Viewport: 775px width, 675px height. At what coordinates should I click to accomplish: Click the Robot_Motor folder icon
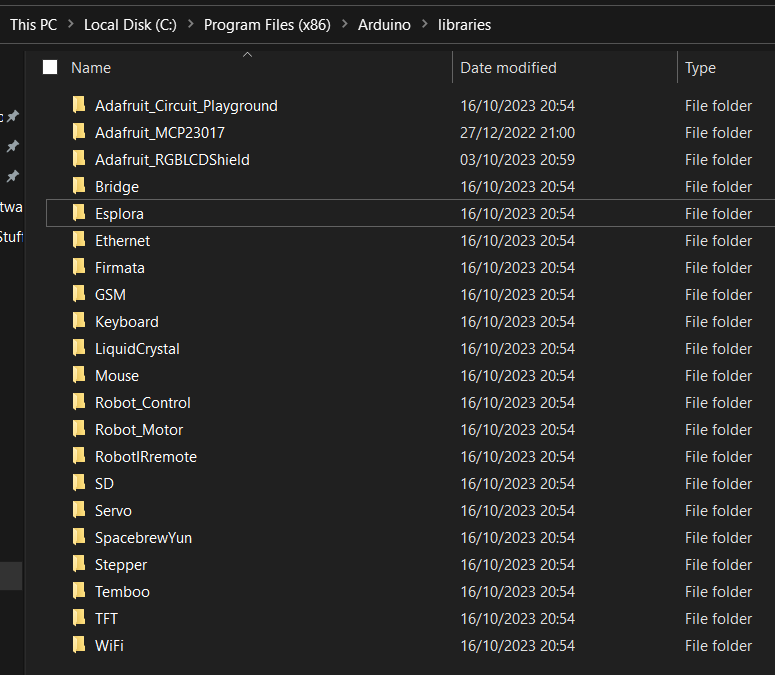(x=79, y=429)
